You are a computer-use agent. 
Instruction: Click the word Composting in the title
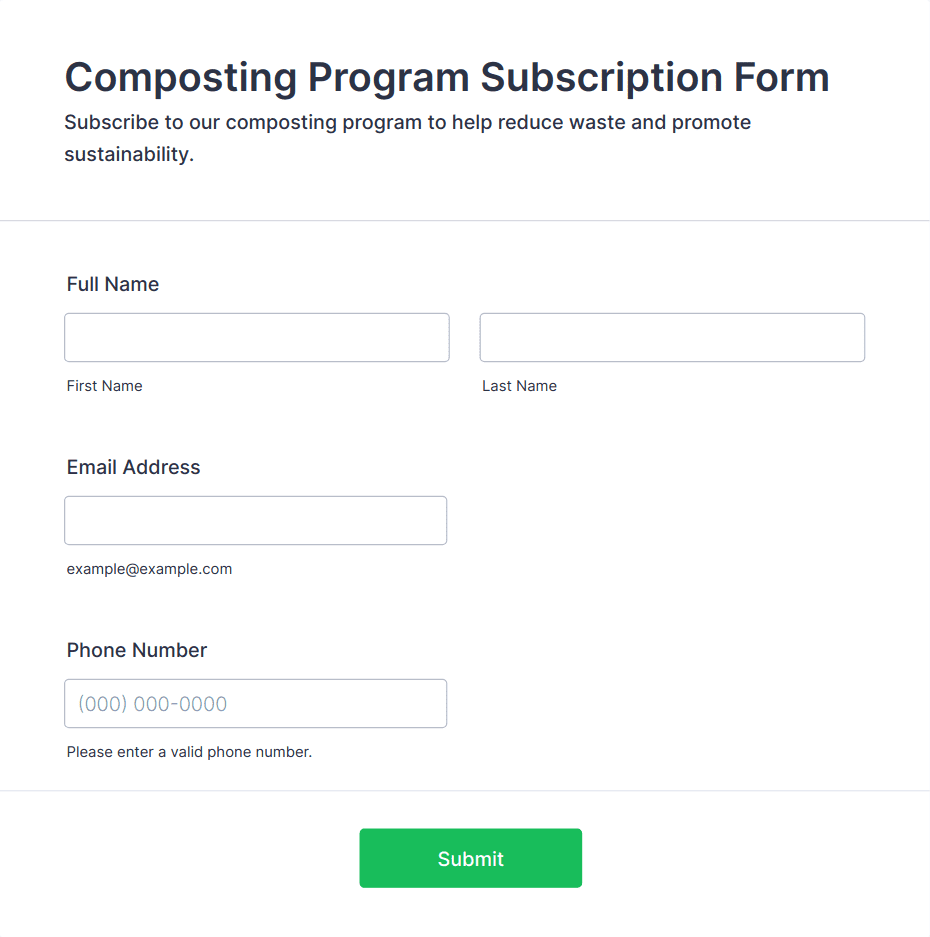pos(181,78)
